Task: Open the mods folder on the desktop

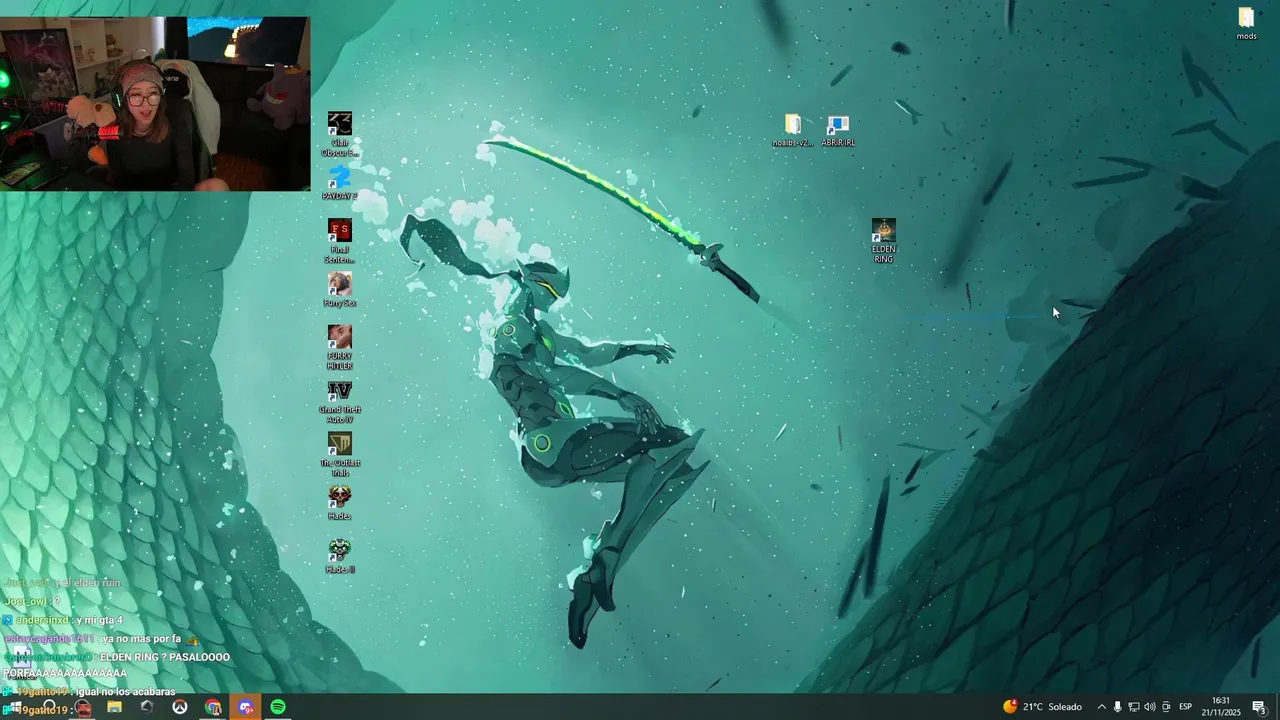Action: point(1246,24)
